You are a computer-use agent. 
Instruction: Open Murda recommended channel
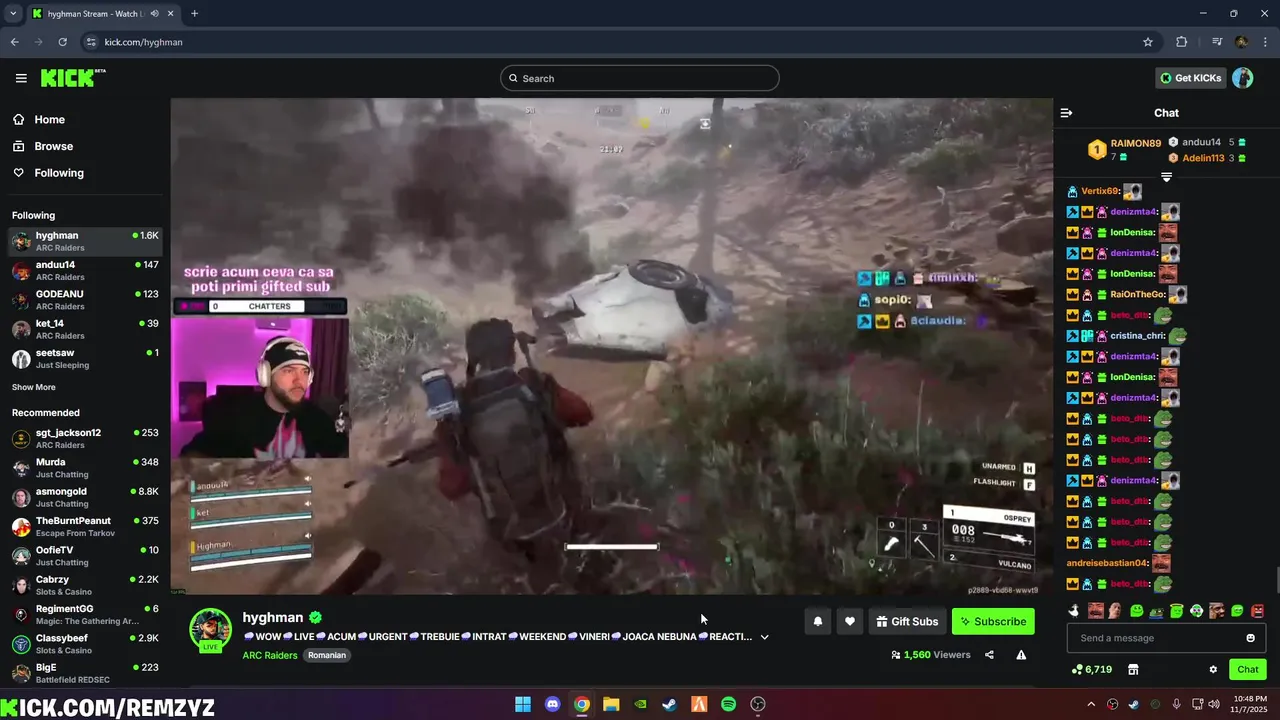click(85, 468)
